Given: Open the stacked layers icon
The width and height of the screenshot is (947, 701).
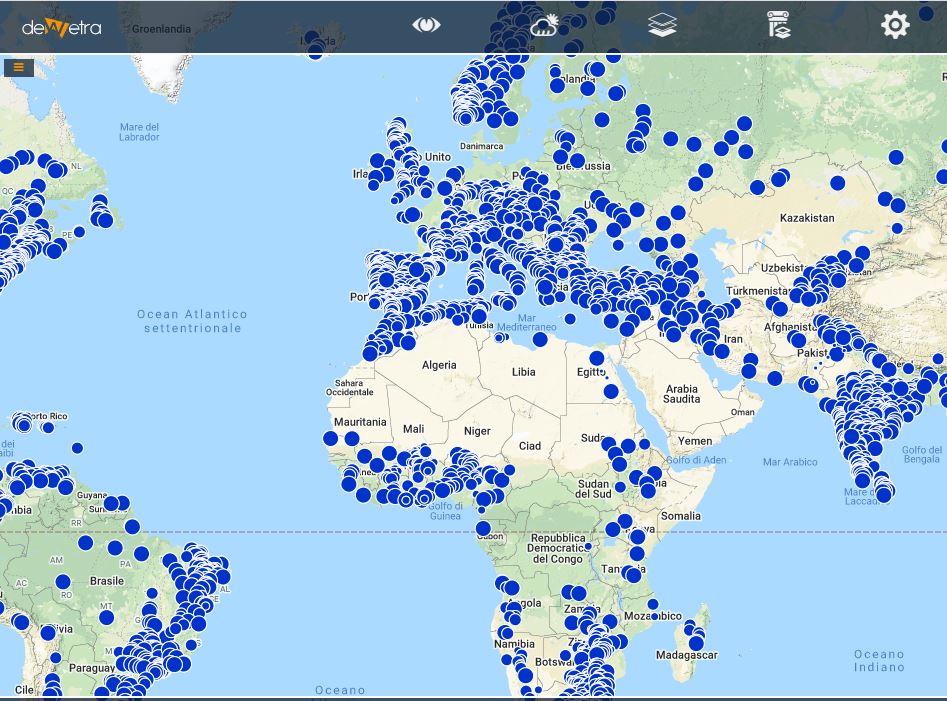Looking at the screenshot, I should [662, 25].
